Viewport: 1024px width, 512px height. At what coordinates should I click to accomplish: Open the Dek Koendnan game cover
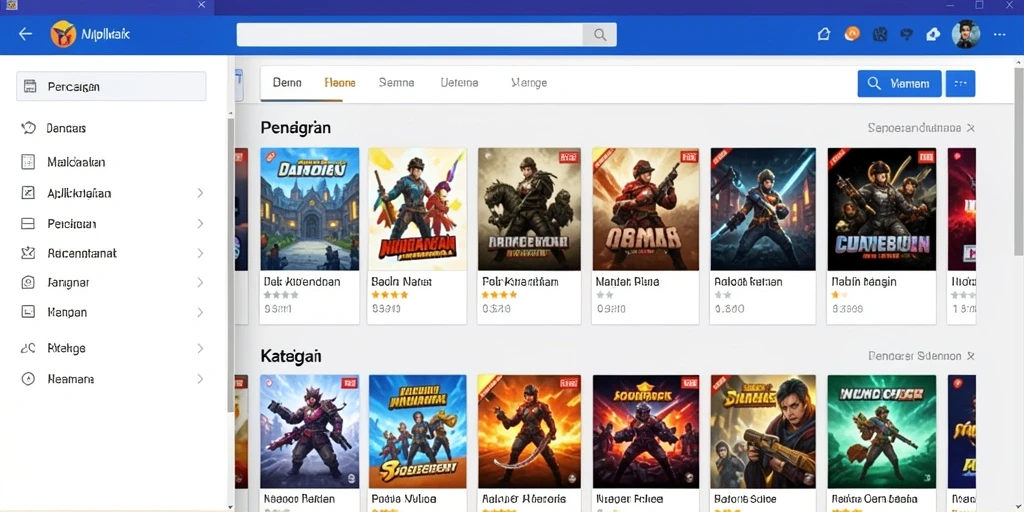pos(310,209)
